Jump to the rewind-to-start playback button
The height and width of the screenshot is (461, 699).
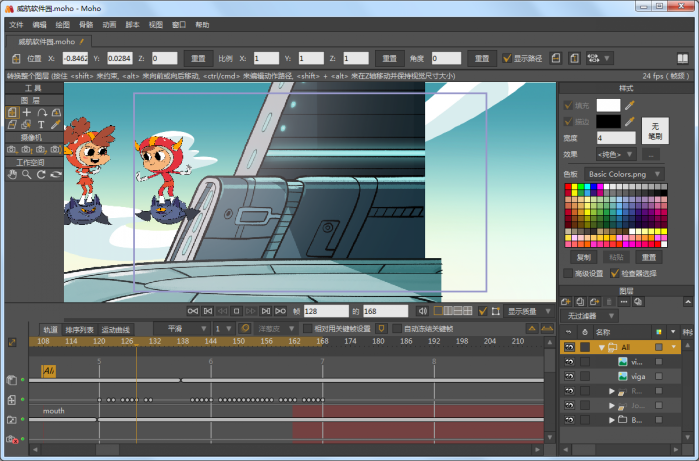(193, 311)
